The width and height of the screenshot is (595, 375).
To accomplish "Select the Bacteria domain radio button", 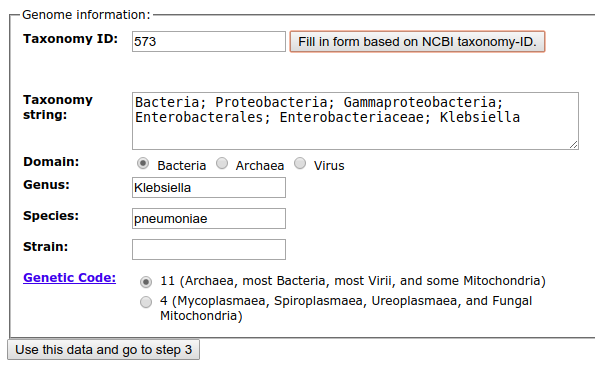I will (143, 164).
